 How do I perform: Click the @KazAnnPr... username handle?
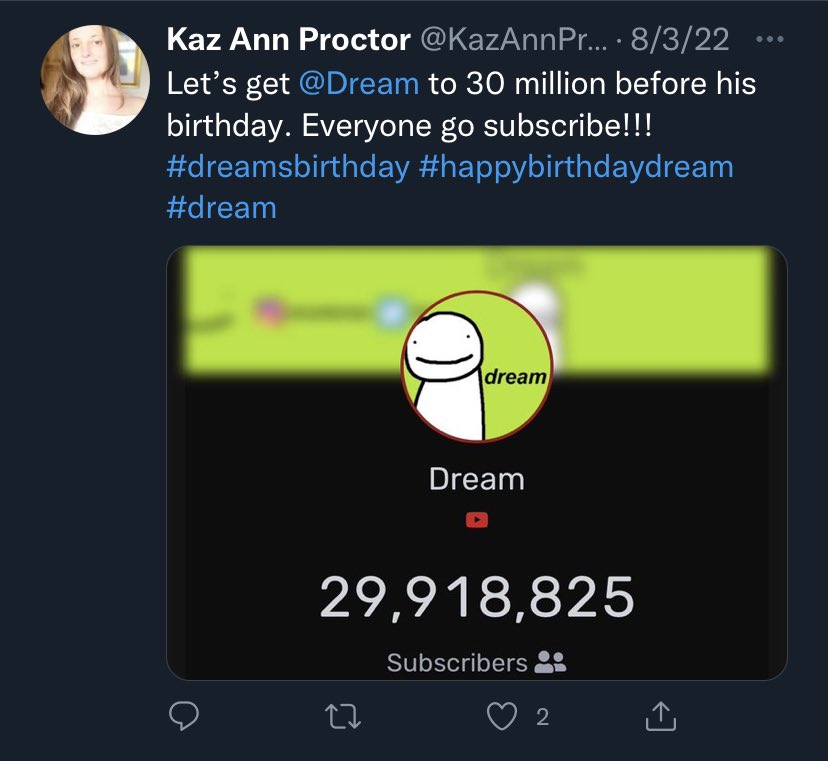pyautogui.click(x=513, y=40)
